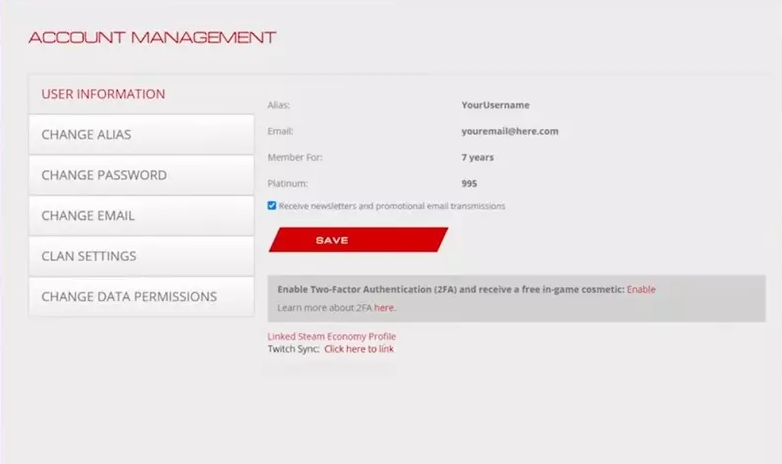Viewport: 782px width, 464px height.
Task: Open the User Information section
Action: 141,94
